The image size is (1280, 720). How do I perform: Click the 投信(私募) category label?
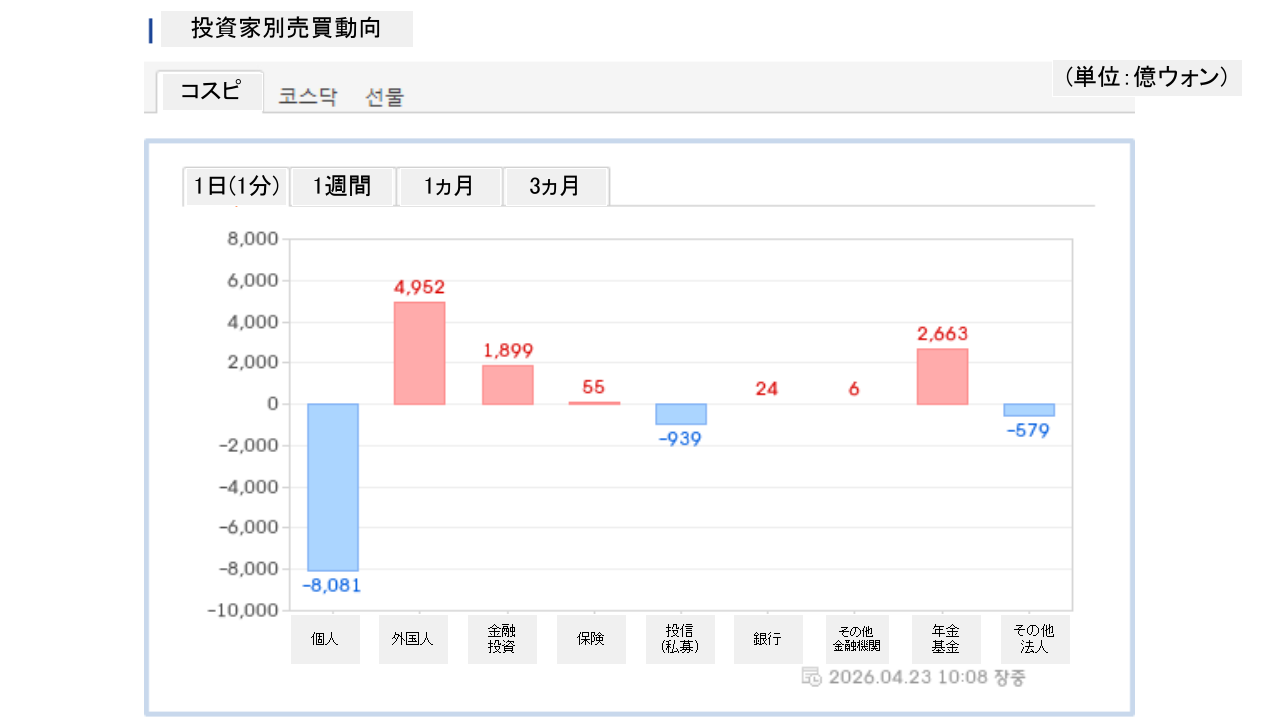point(680,639)
